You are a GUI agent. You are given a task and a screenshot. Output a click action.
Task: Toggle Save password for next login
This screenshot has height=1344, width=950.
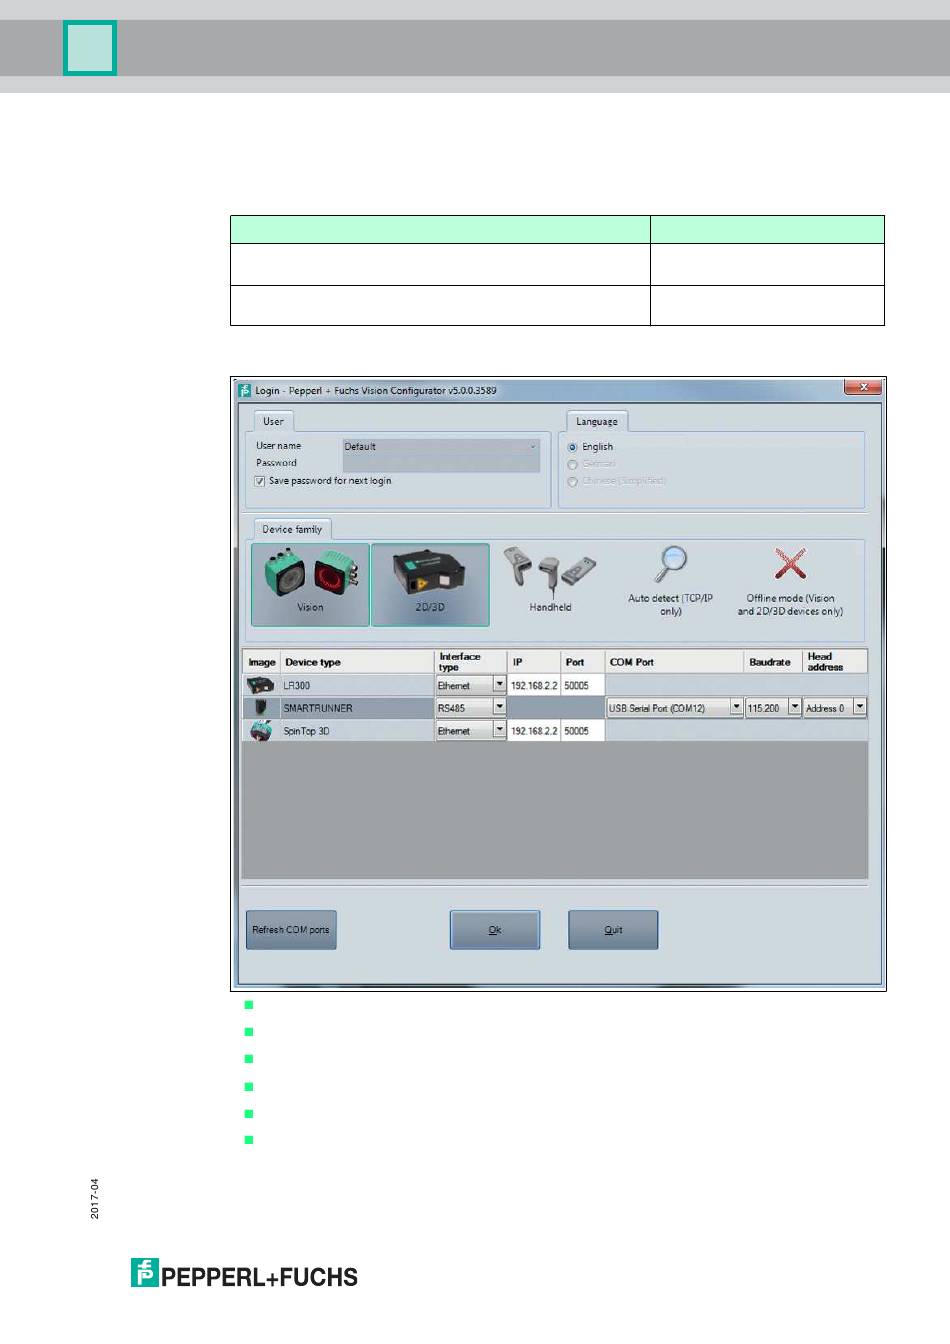[x=260, y=481]
